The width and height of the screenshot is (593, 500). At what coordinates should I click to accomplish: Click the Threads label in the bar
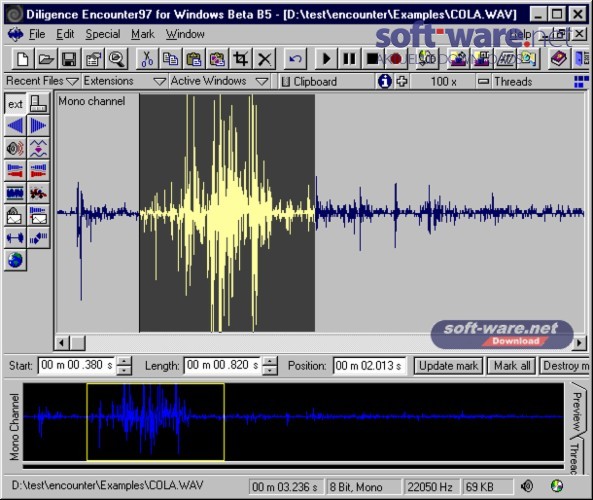coord(513,82)
